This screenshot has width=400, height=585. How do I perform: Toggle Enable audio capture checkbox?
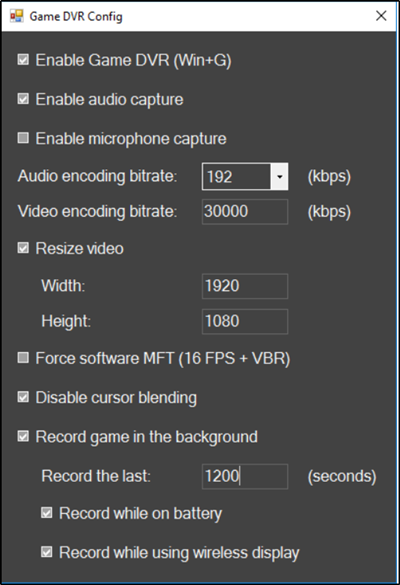23,99
